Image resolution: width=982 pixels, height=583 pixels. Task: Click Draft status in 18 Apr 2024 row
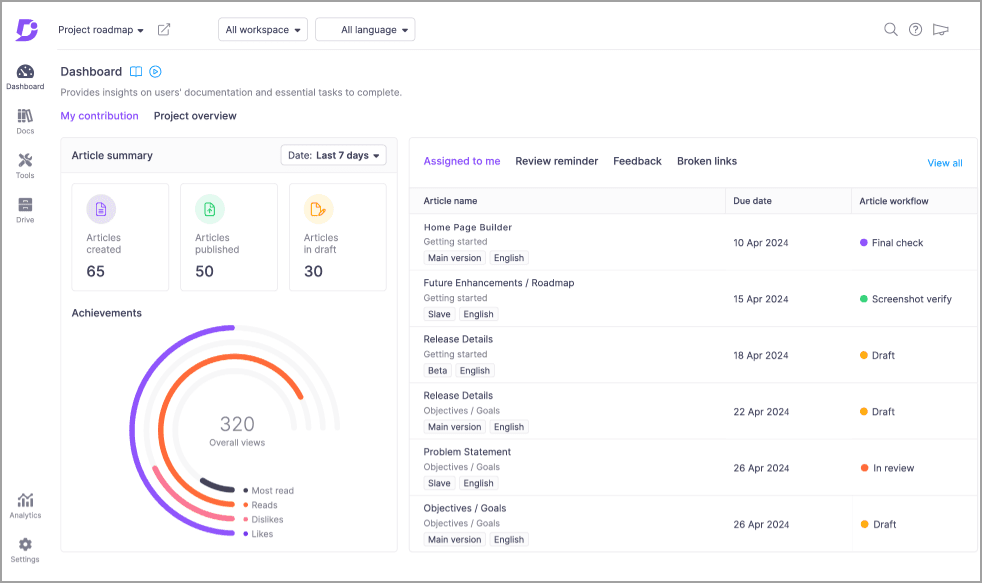877,356
